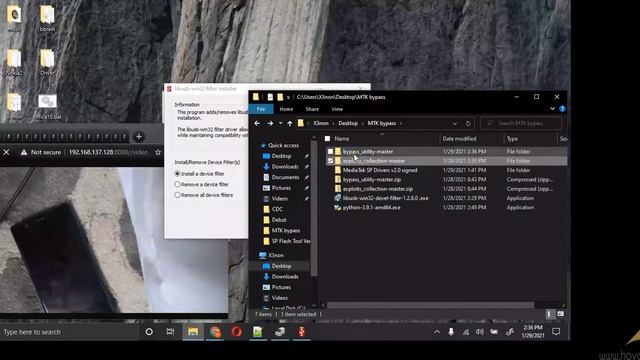Click MTK bypass breadcrumb in address bar
This screenshot has height=360, width=640.
382,123
